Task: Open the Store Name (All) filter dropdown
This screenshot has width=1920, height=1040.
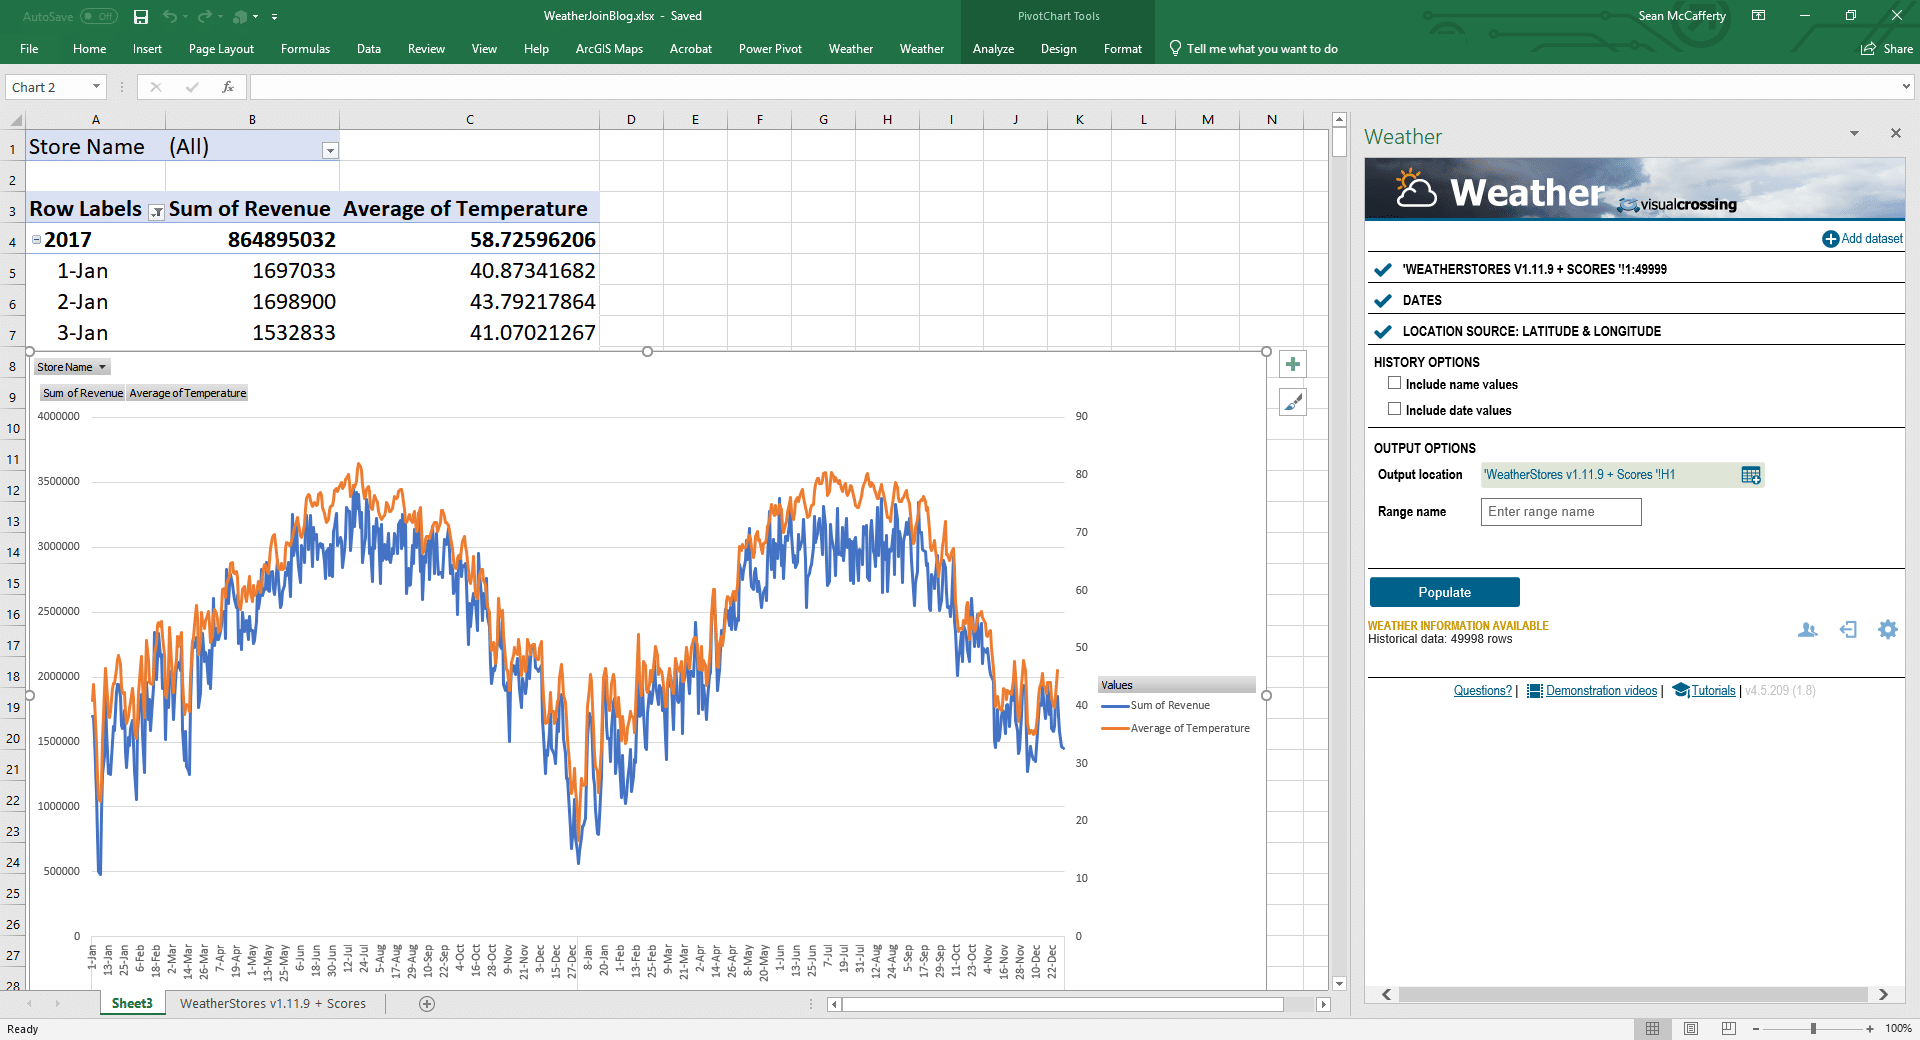Action: click(330, 150)
